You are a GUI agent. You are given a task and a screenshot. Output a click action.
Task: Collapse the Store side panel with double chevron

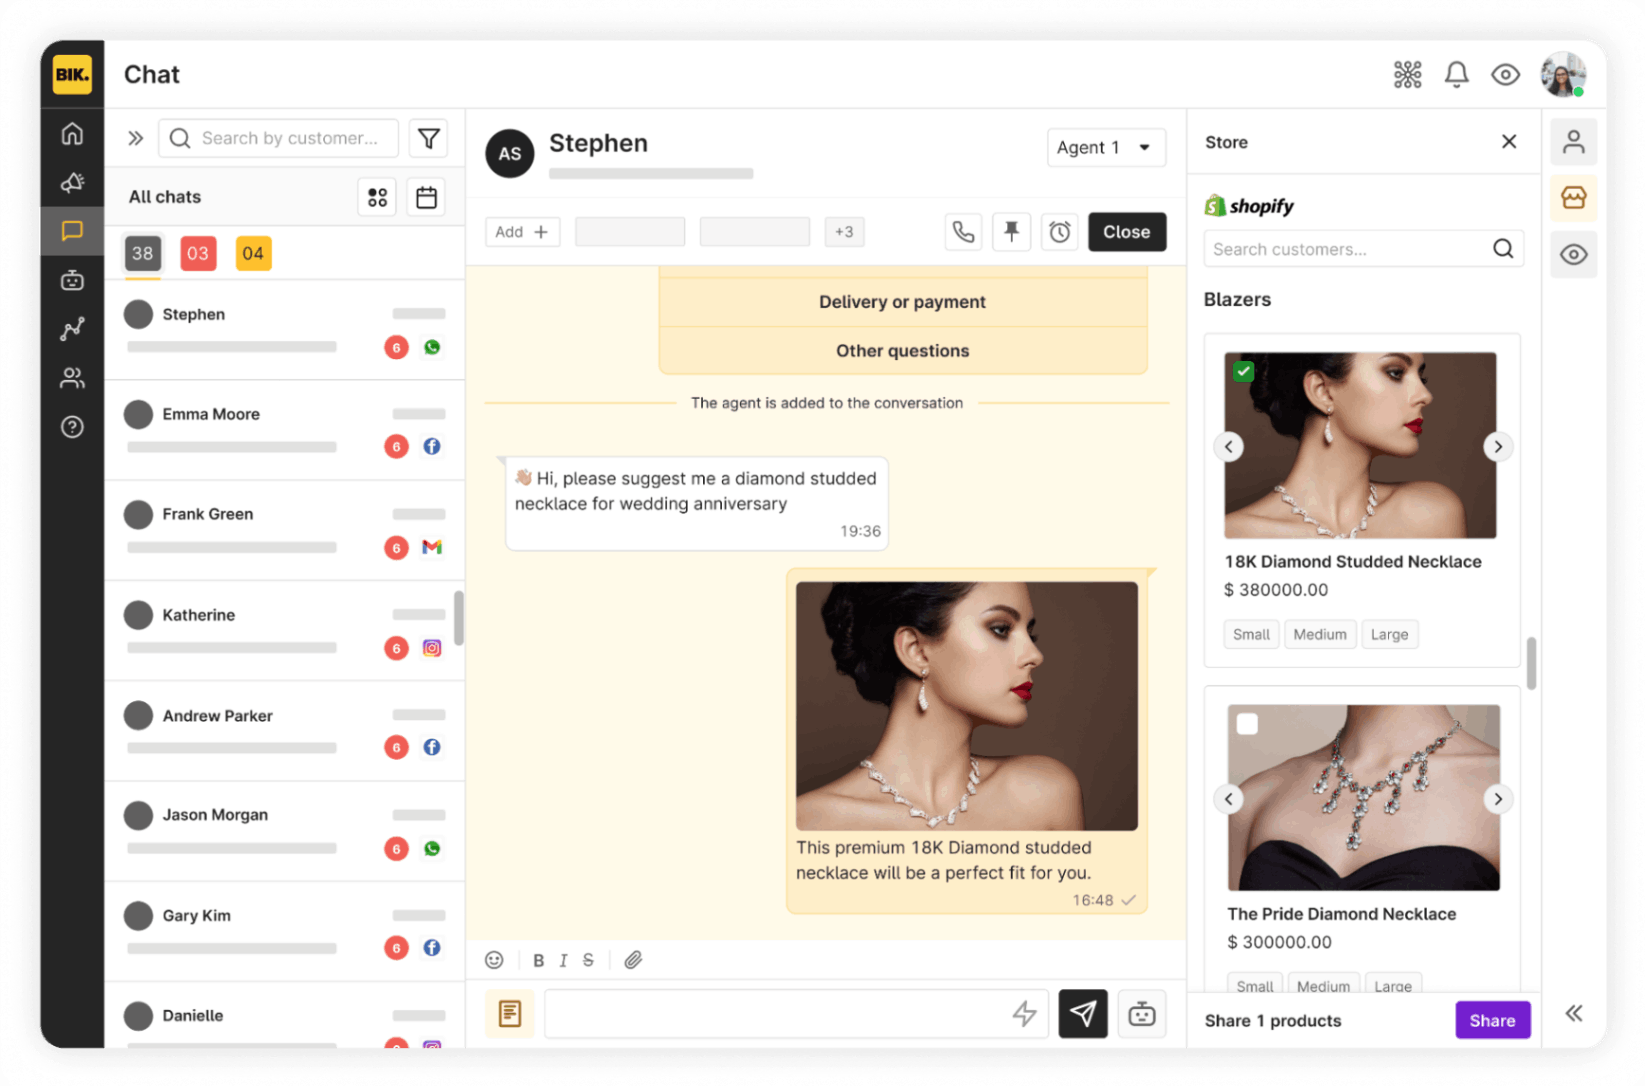click(x=1573, y=1013)
